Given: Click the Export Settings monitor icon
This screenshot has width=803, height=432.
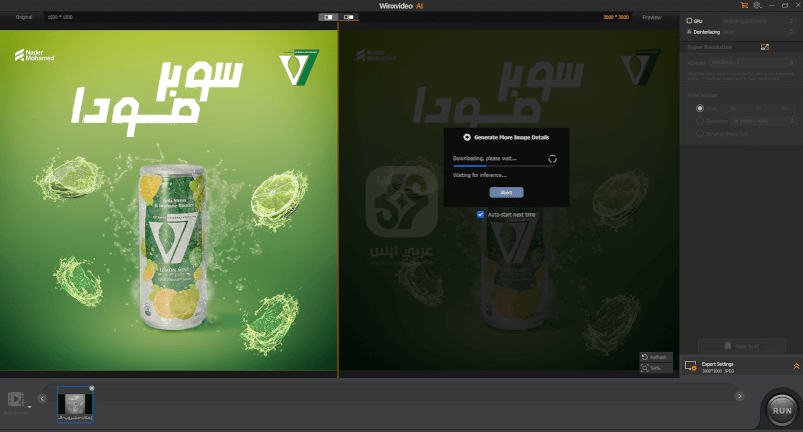Looking at the screenshot, I should (x=690, y=366).
